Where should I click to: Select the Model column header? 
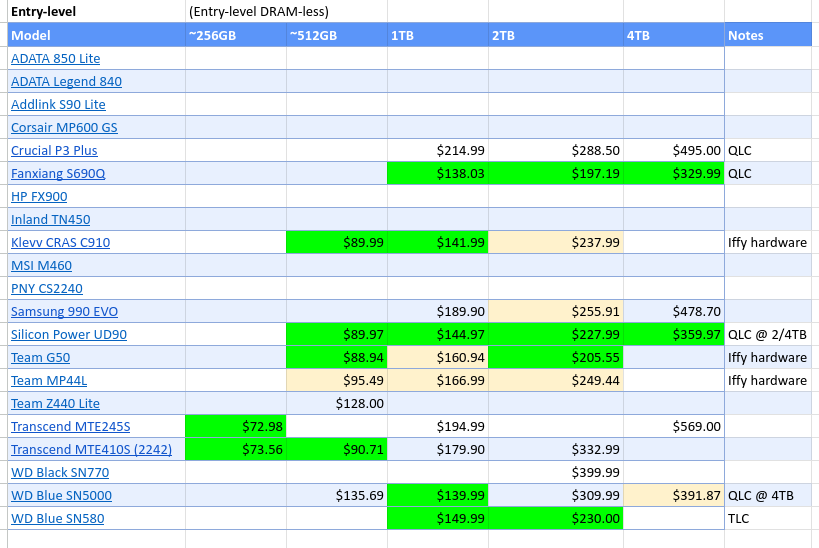tap(97, 35)
